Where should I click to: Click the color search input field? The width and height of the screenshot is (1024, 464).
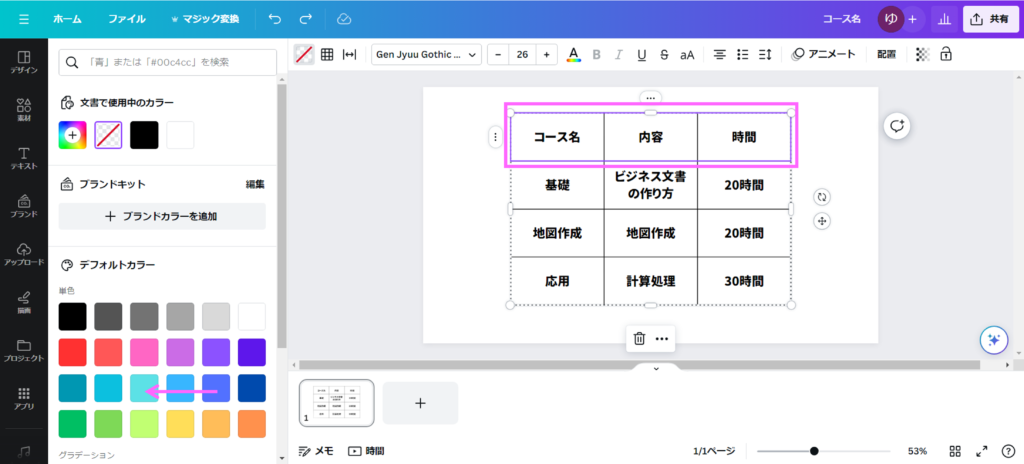click(168, 62)
